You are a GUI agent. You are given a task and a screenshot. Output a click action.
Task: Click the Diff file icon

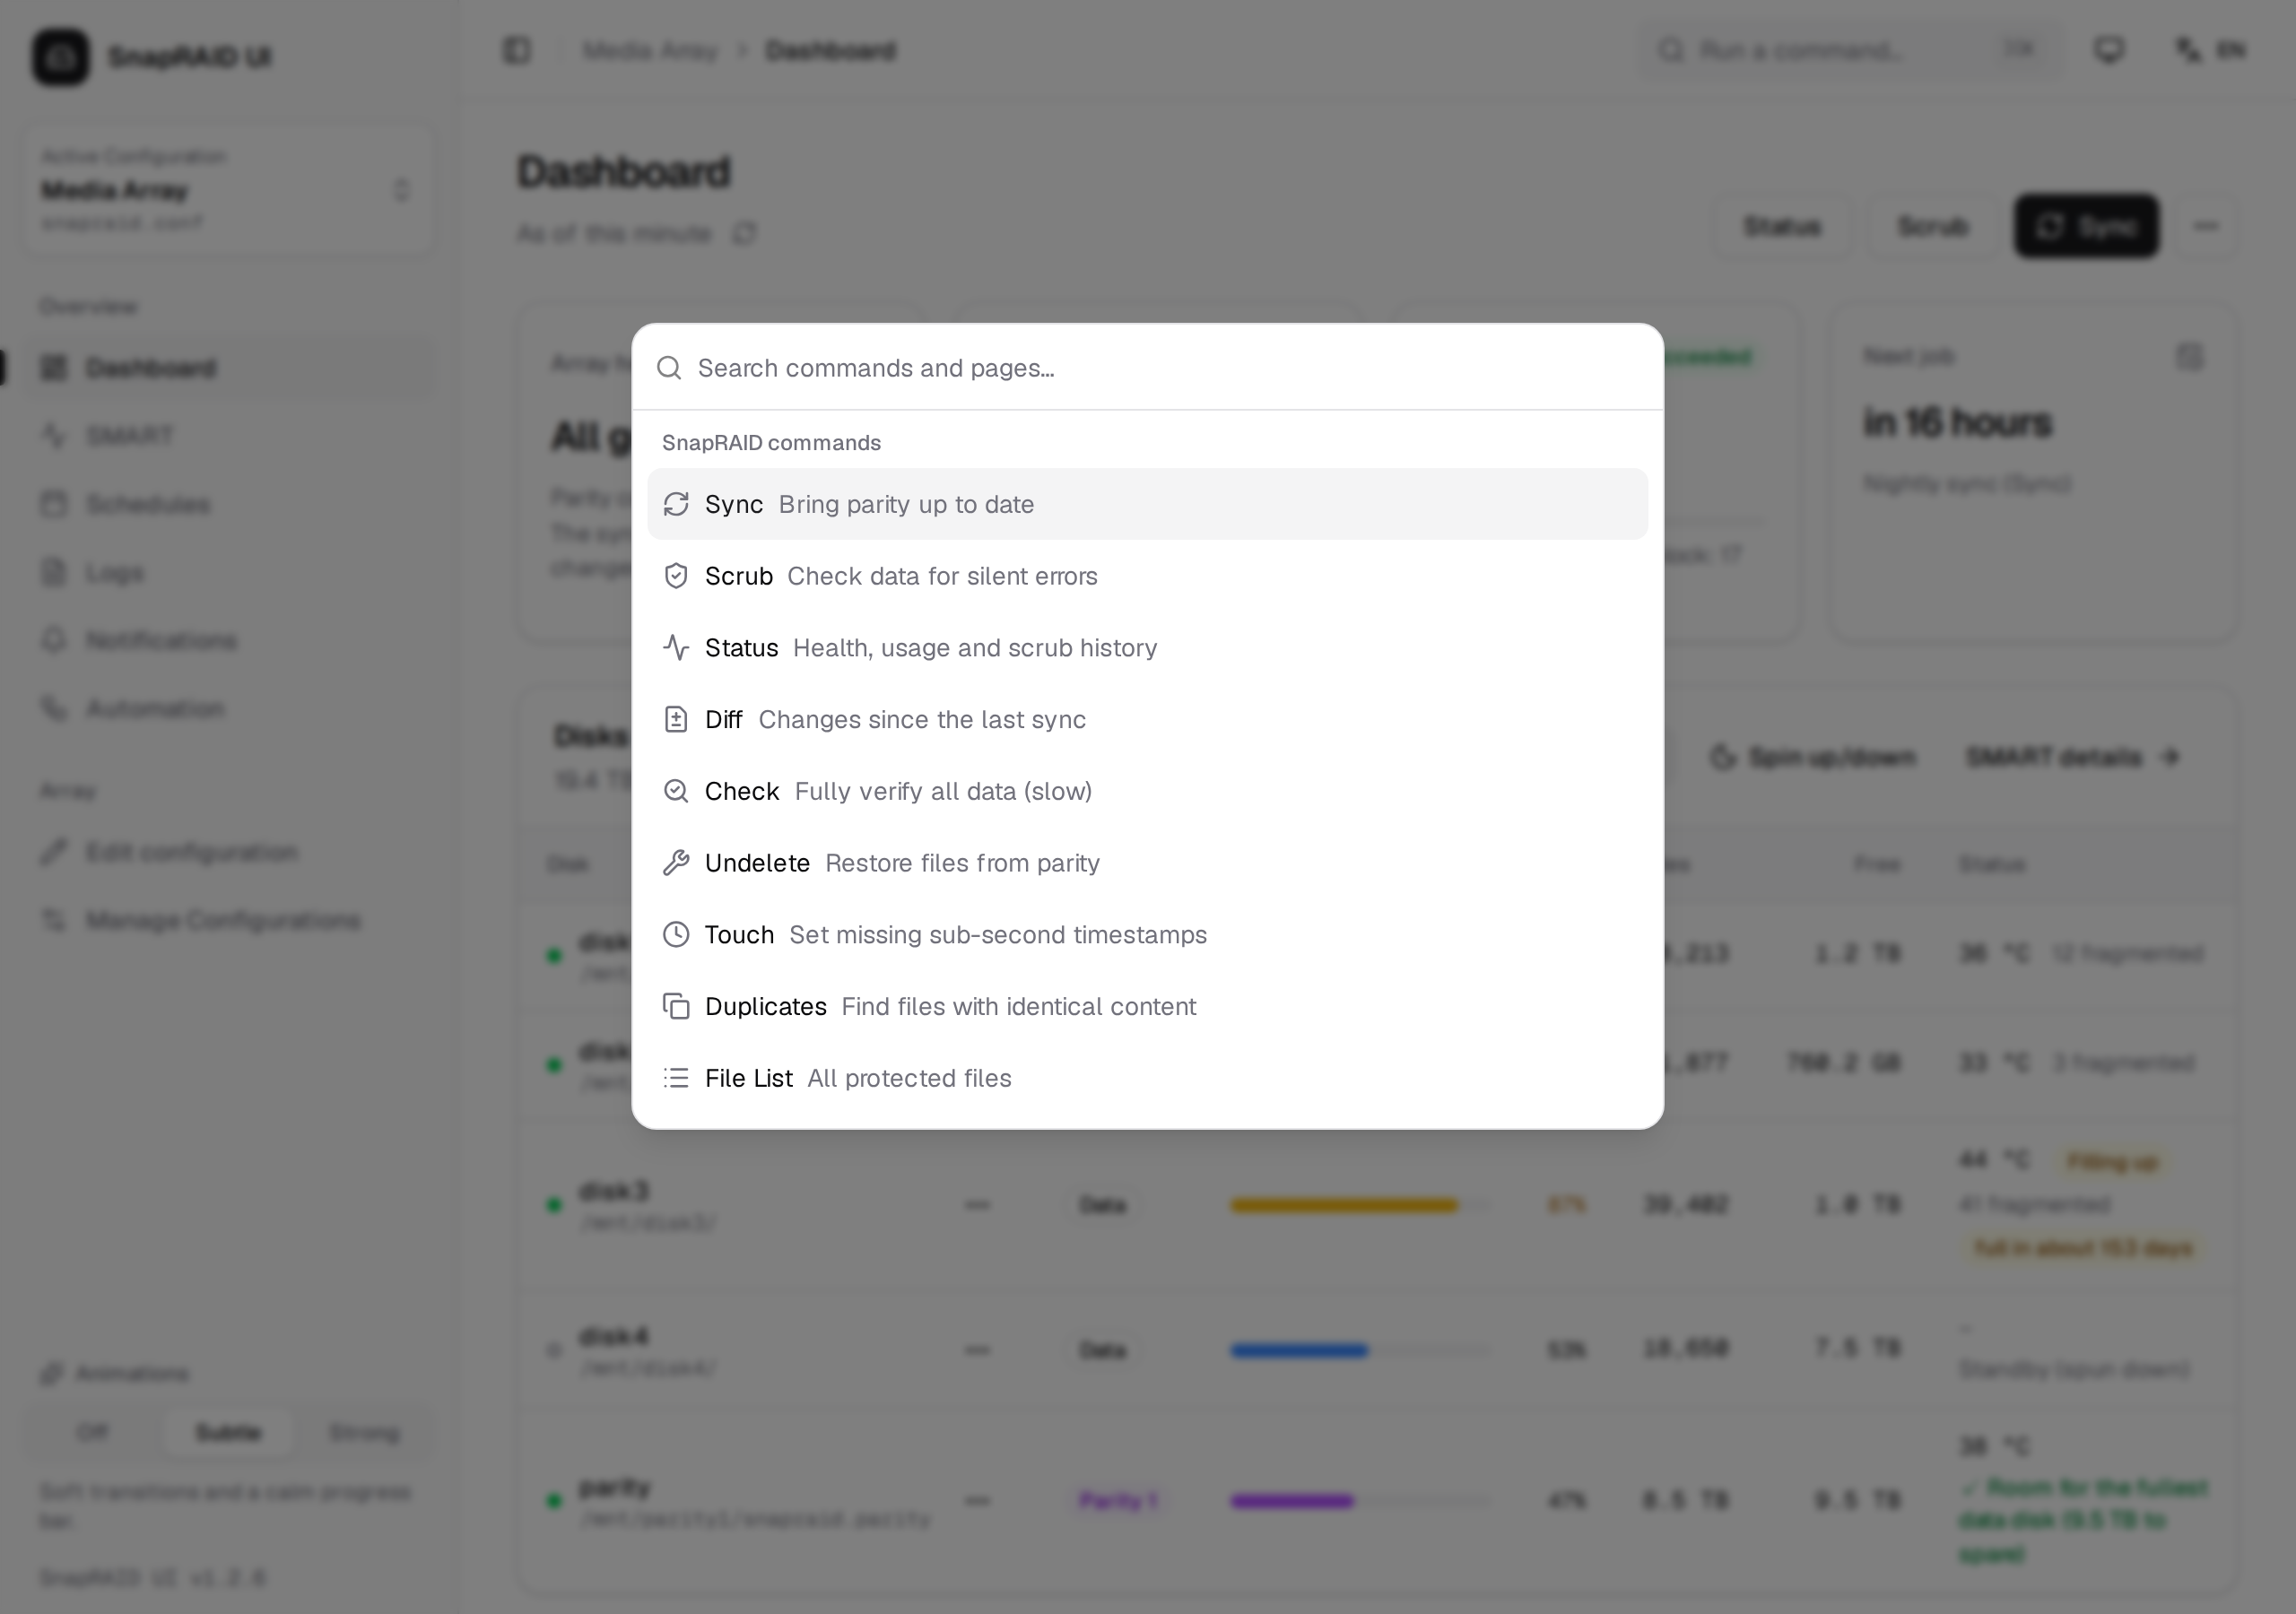click(x=676, y=719)
